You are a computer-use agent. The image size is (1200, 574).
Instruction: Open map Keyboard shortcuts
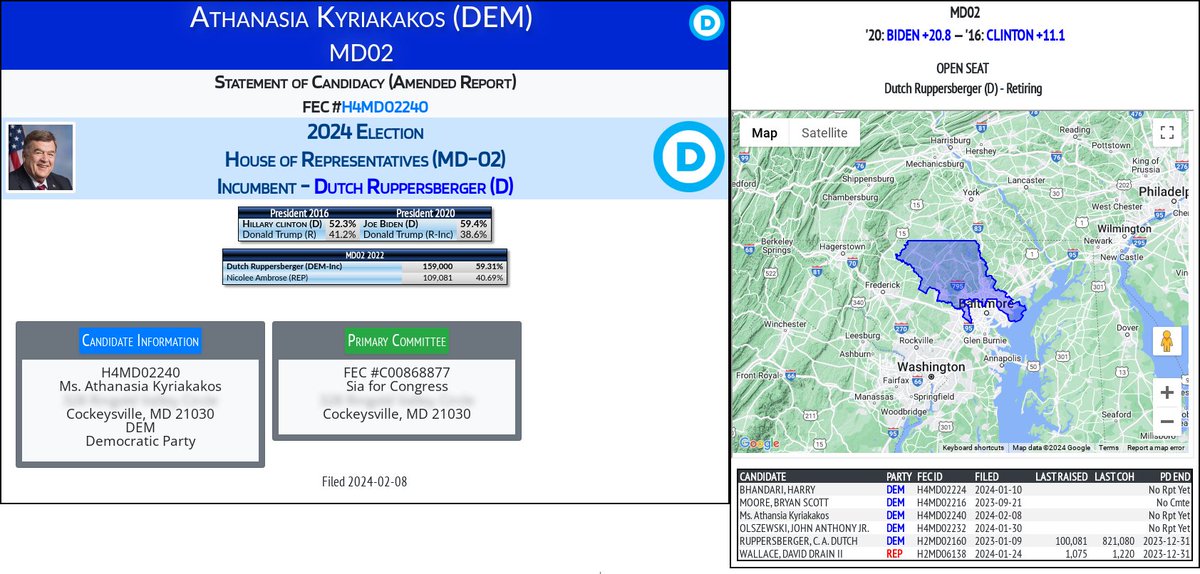point(973,448)
